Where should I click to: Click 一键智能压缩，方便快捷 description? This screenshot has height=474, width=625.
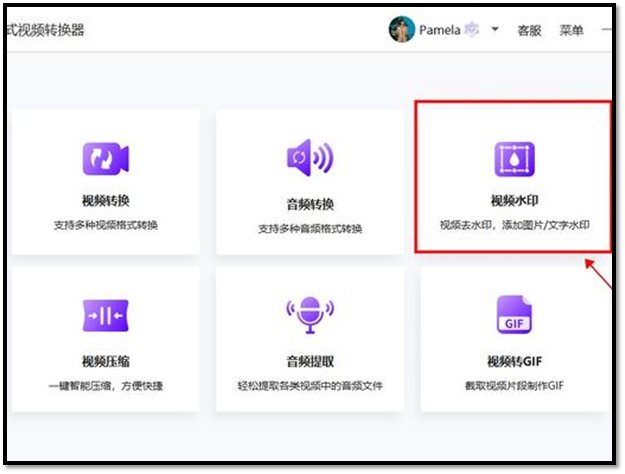(106, 386)
